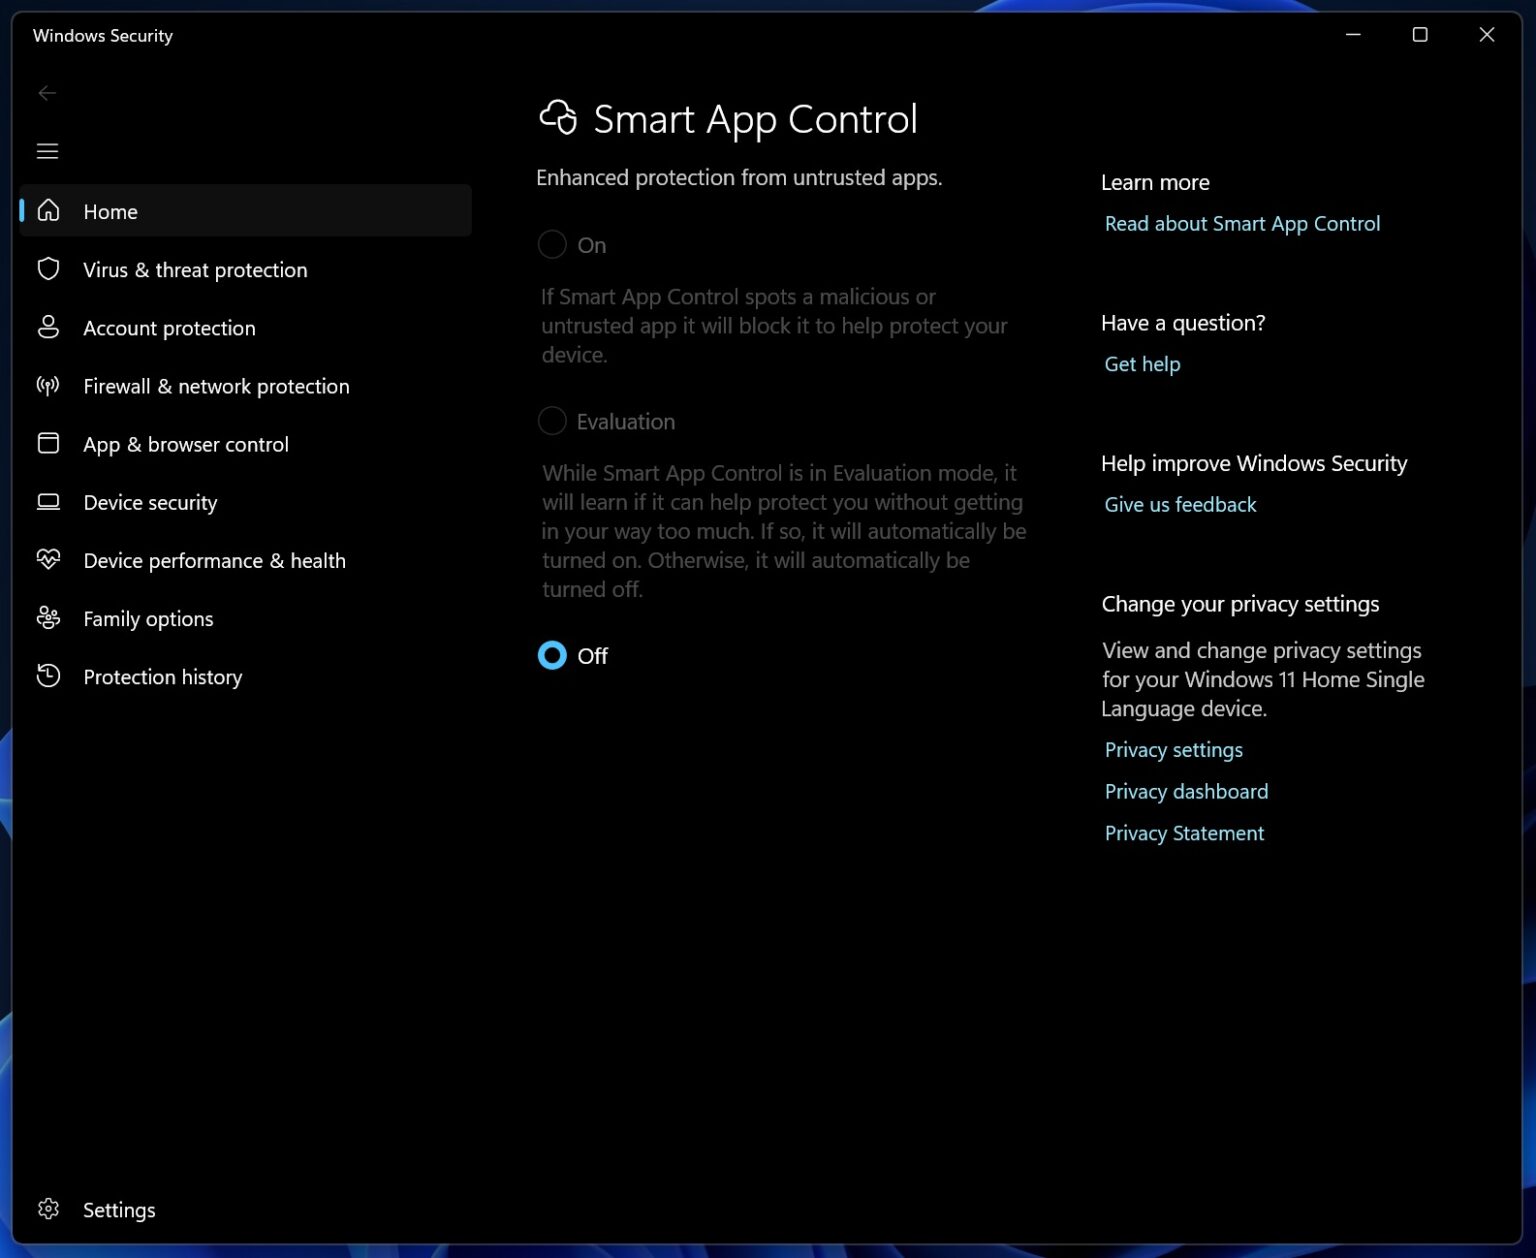The width and height of the screenshot is (1536, 1258).
Task: Open Virus & threat protection page
Action: point(195,270)
